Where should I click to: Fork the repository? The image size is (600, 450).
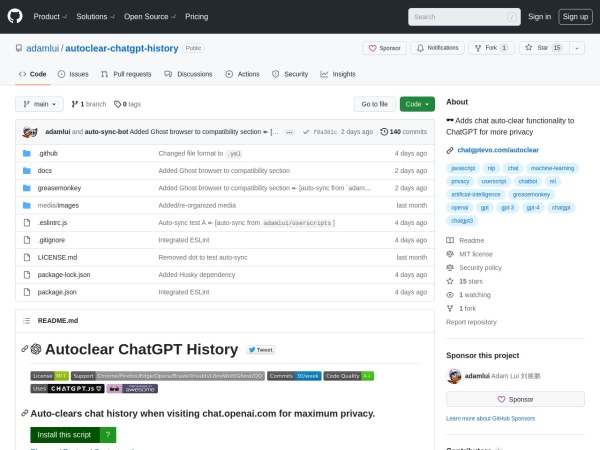click(x=491, y=48)
